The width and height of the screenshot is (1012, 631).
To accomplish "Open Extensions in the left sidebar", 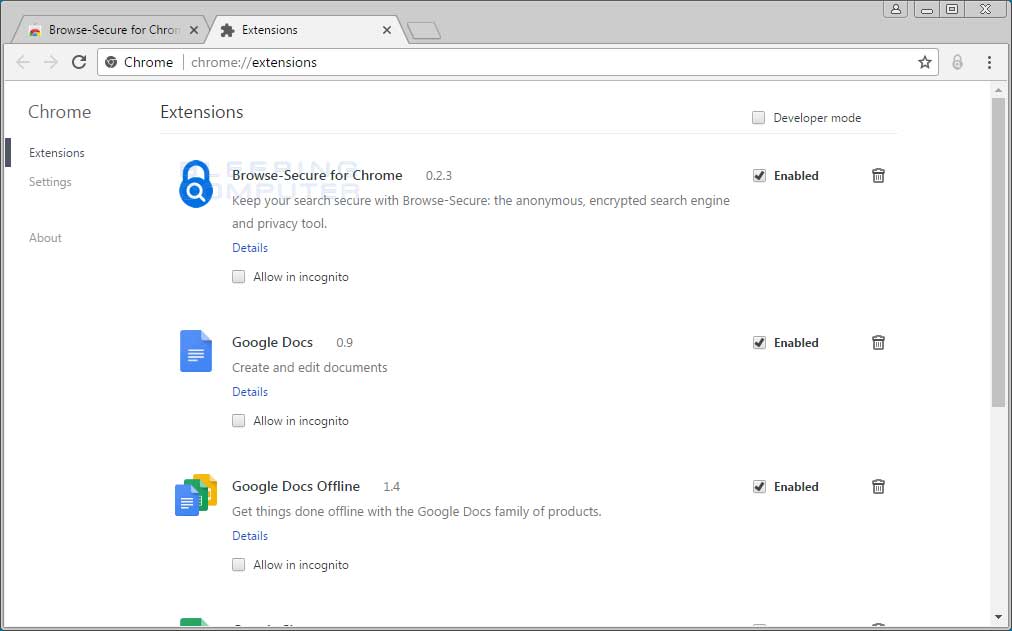I will tap(57, 153).
